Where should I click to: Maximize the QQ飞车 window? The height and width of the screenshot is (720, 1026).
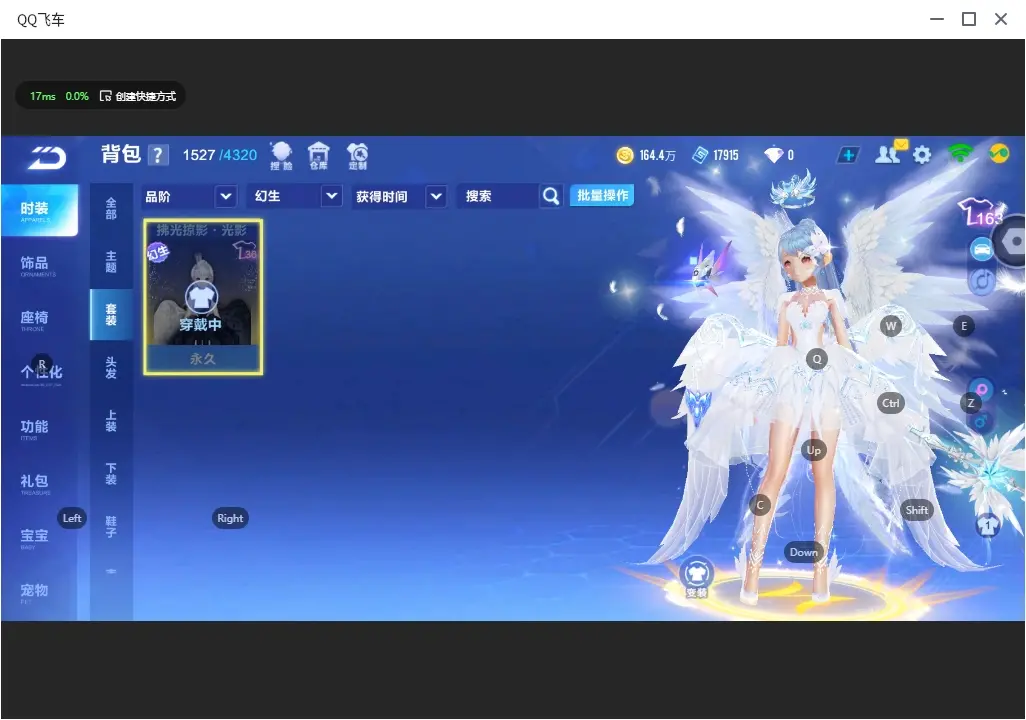(969, 19)
